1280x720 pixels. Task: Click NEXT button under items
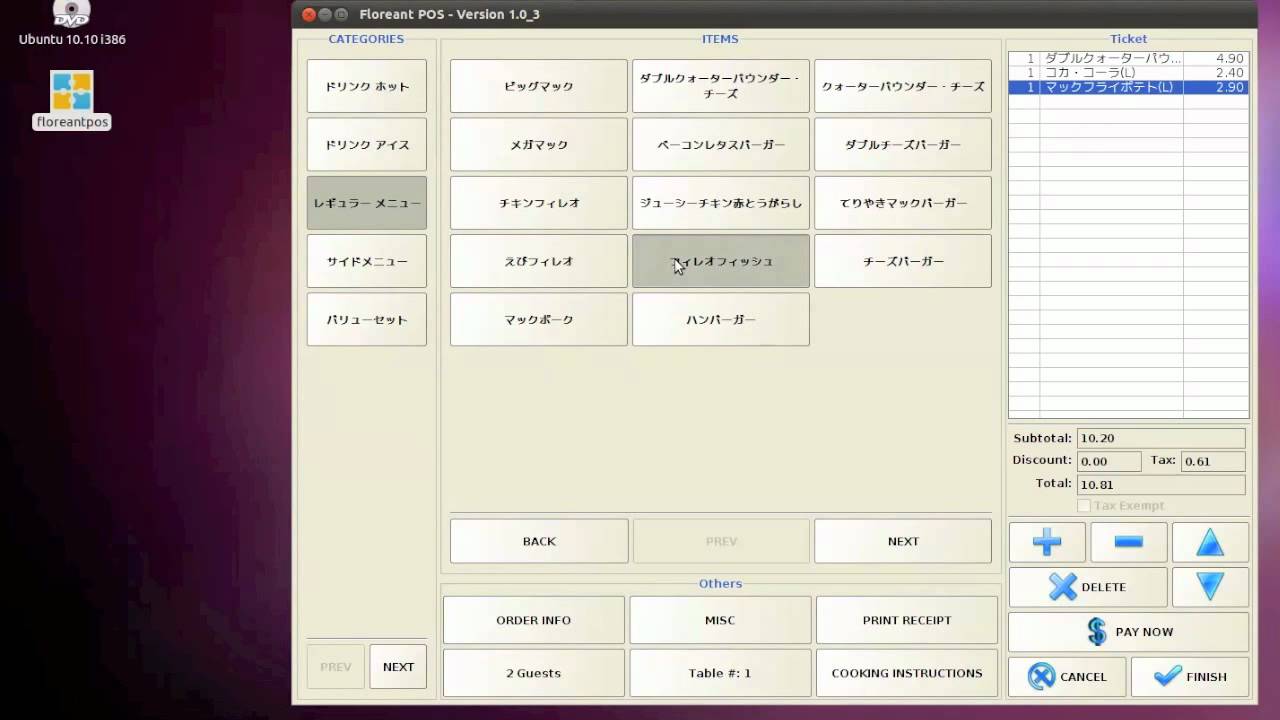click(903, 541)
